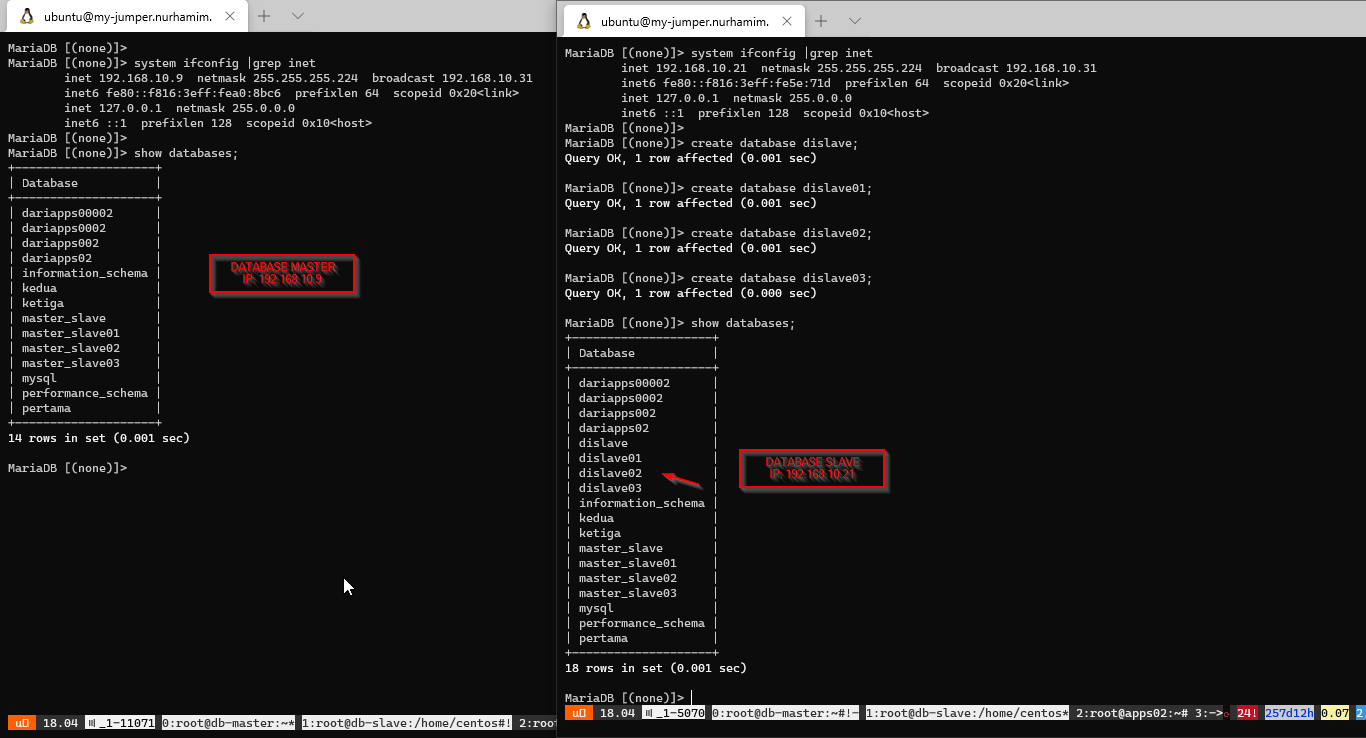Screen dimensions: 1366x738
Task: Click the Linux penguin icon in right terminal tab
Action: [583, 22]
